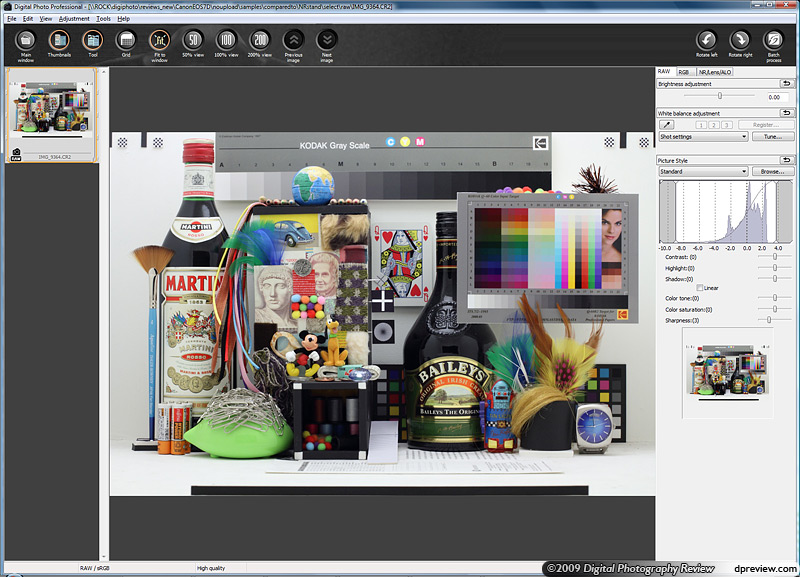
Task: Switch to 100% view
Action: 227,43
